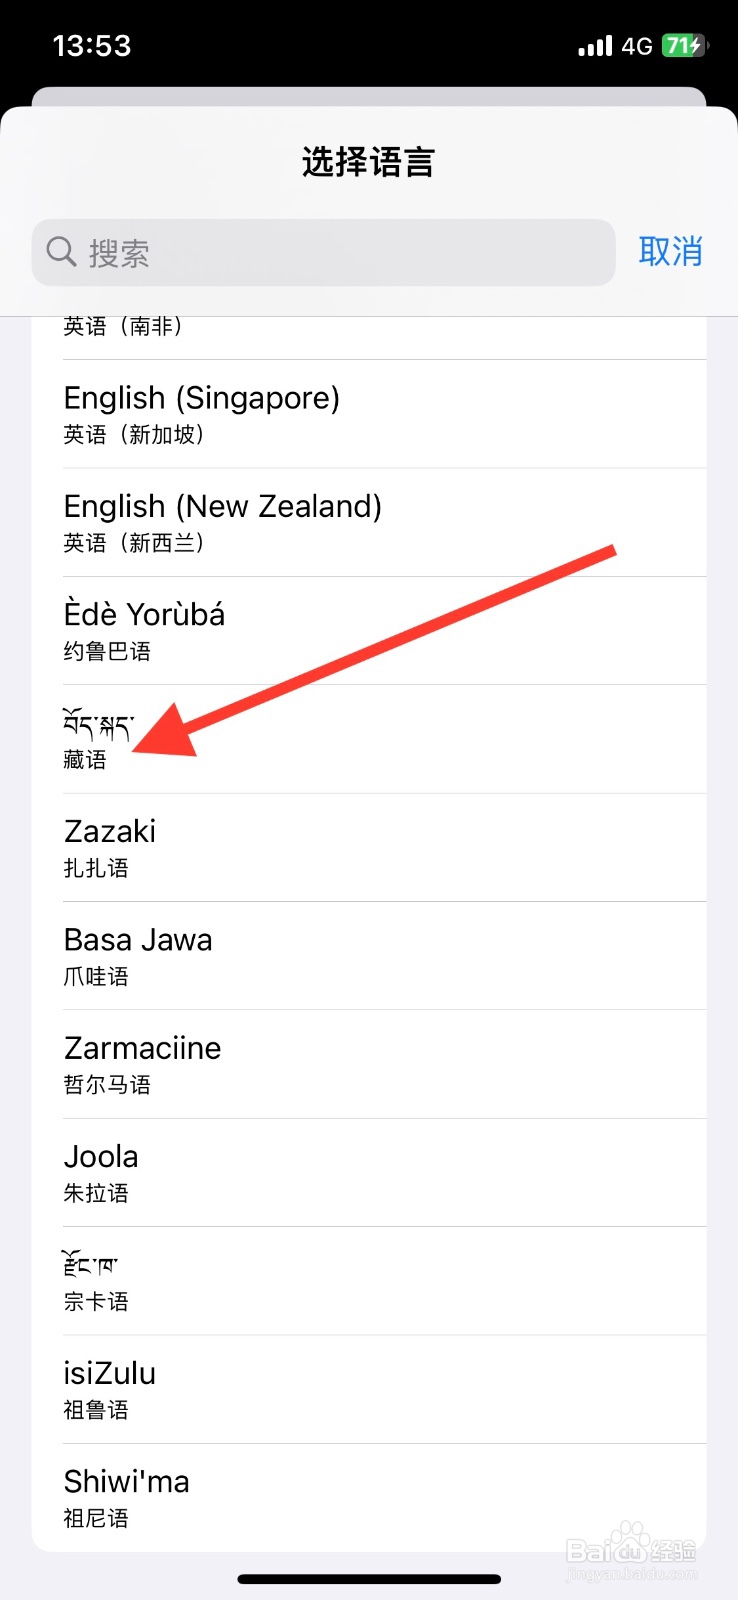
Task: Cancel language selection with 取消
Action: click(670, 251)
